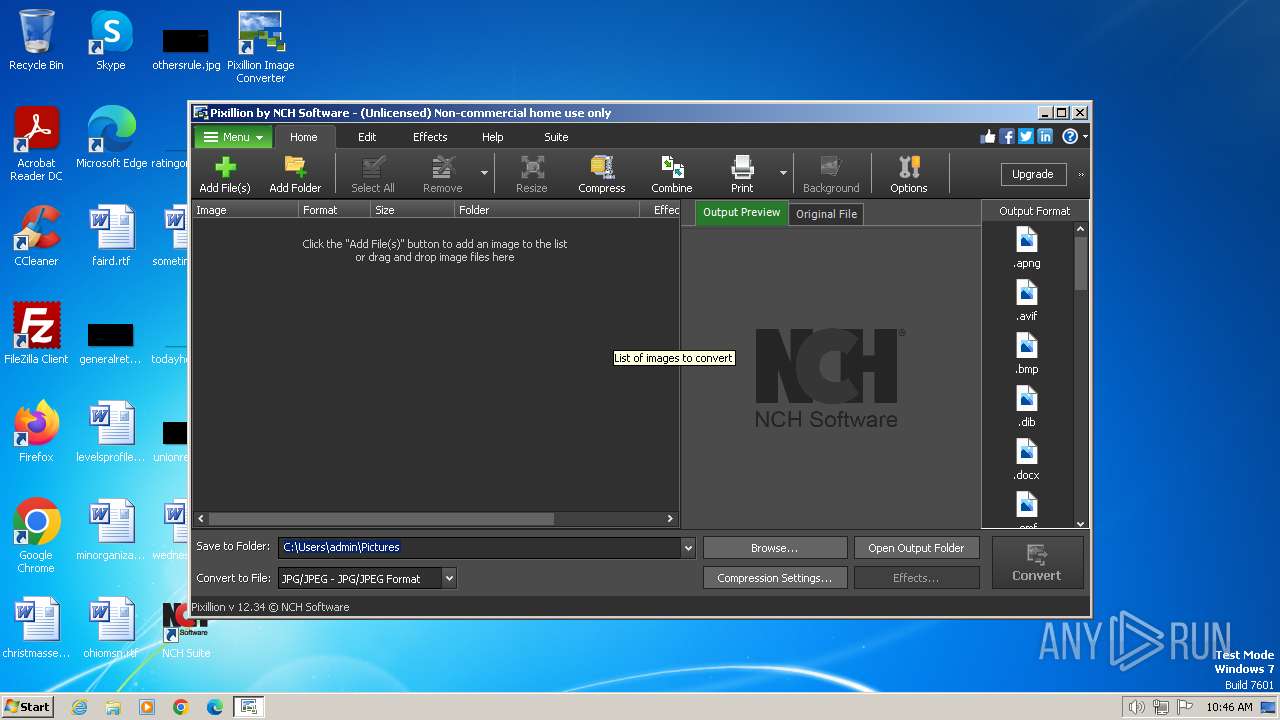Screen dimensions: 1280x720
Task: Open Internet Explorer from the taskbar
Action: pos(79,707)
